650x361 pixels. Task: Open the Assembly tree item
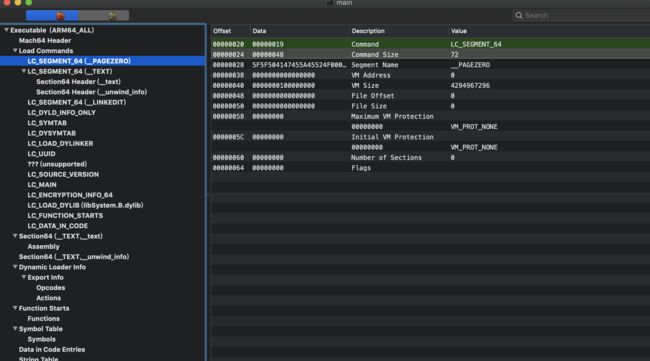(44, 247)
